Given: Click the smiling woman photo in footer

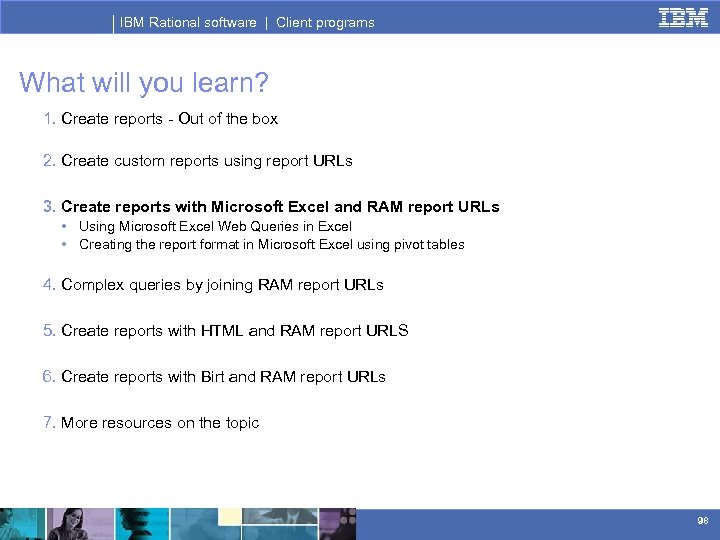Looking at the screenshot, I should tap(80, 524).
